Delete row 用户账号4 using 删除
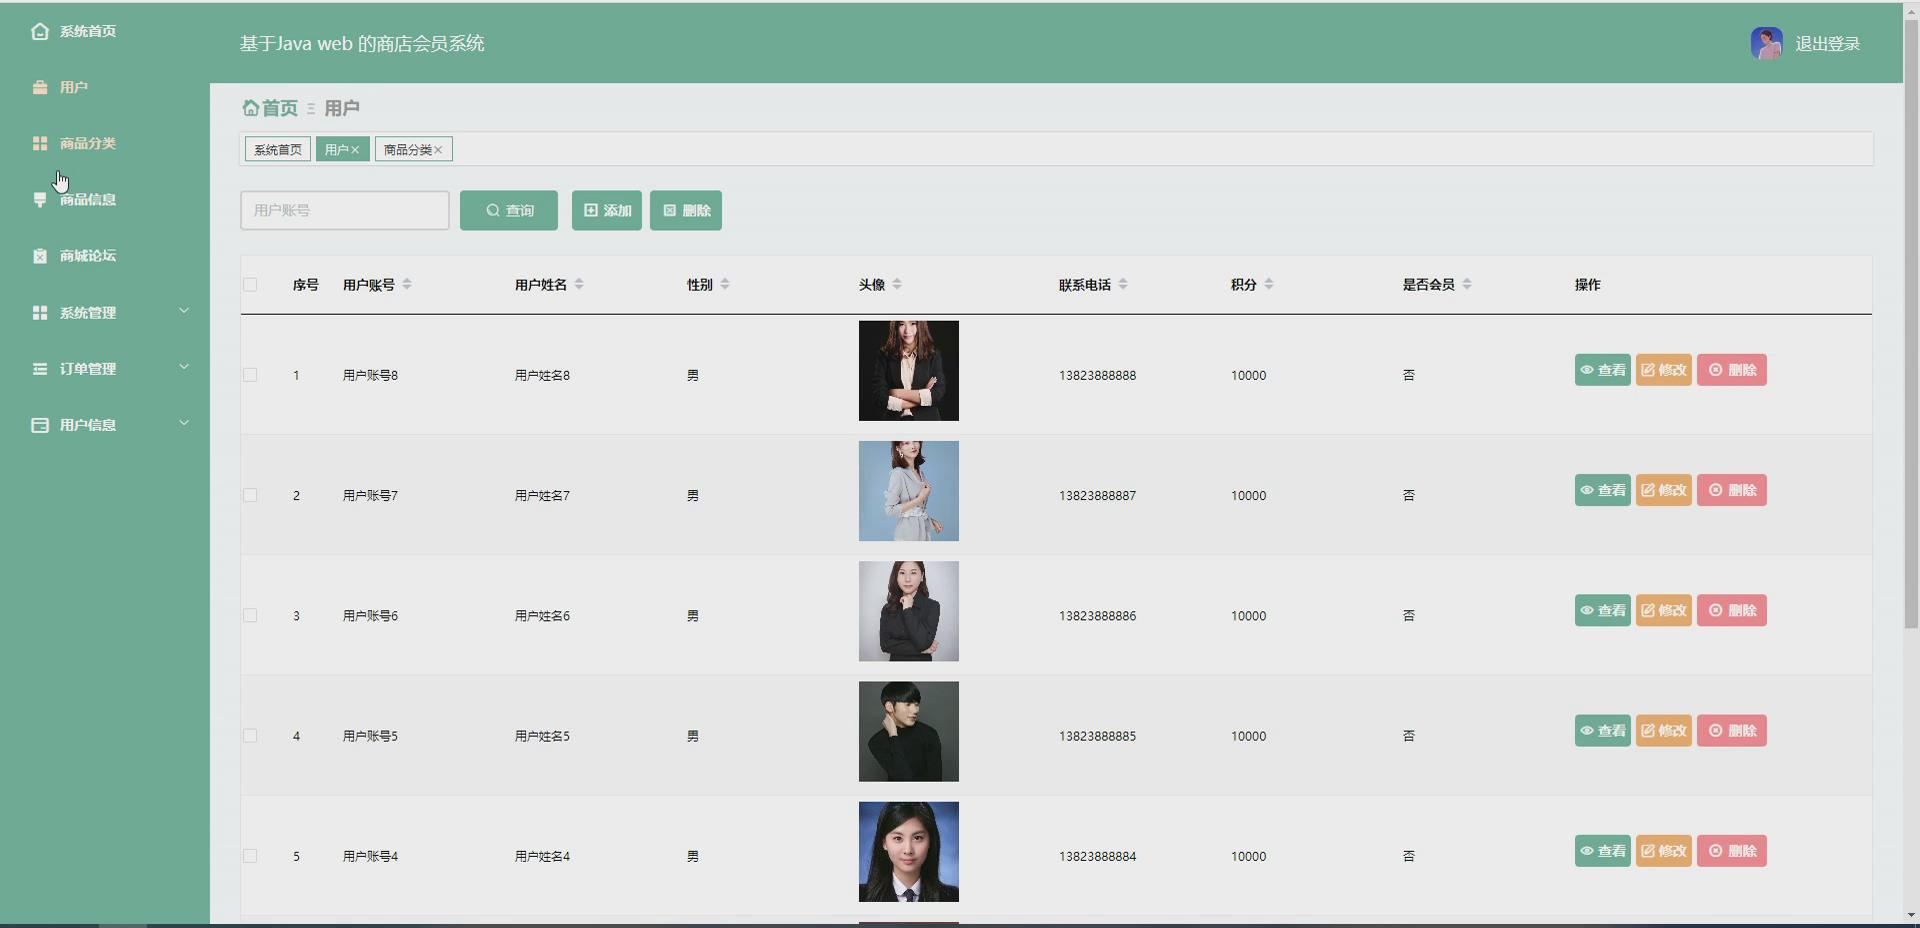This screenshot has width=1920, height=928. 1732,851
